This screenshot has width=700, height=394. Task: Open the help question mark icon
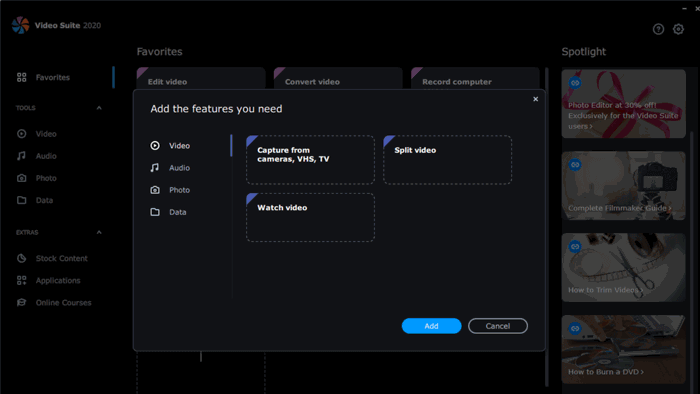658,29
